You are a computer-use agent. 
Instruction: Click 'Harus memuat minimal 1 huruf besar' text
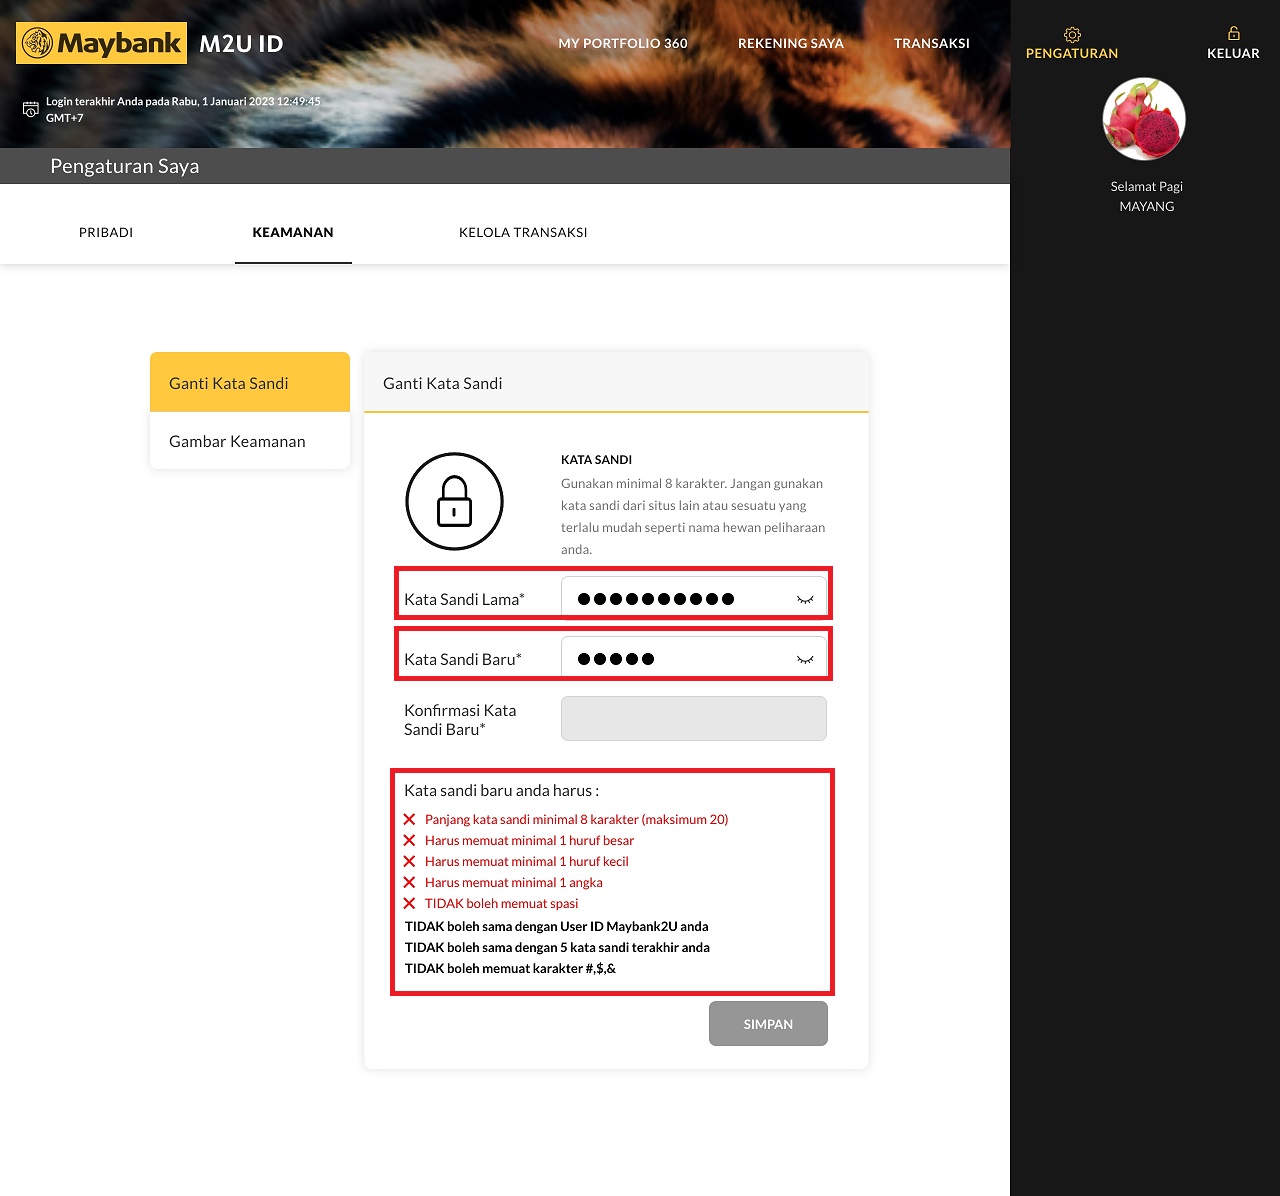coord(529,840)
